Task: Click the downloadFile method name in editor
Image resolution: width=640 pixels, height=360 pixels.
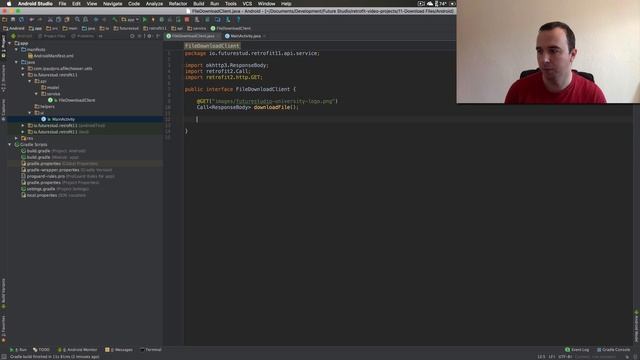Action: [271, 107]
